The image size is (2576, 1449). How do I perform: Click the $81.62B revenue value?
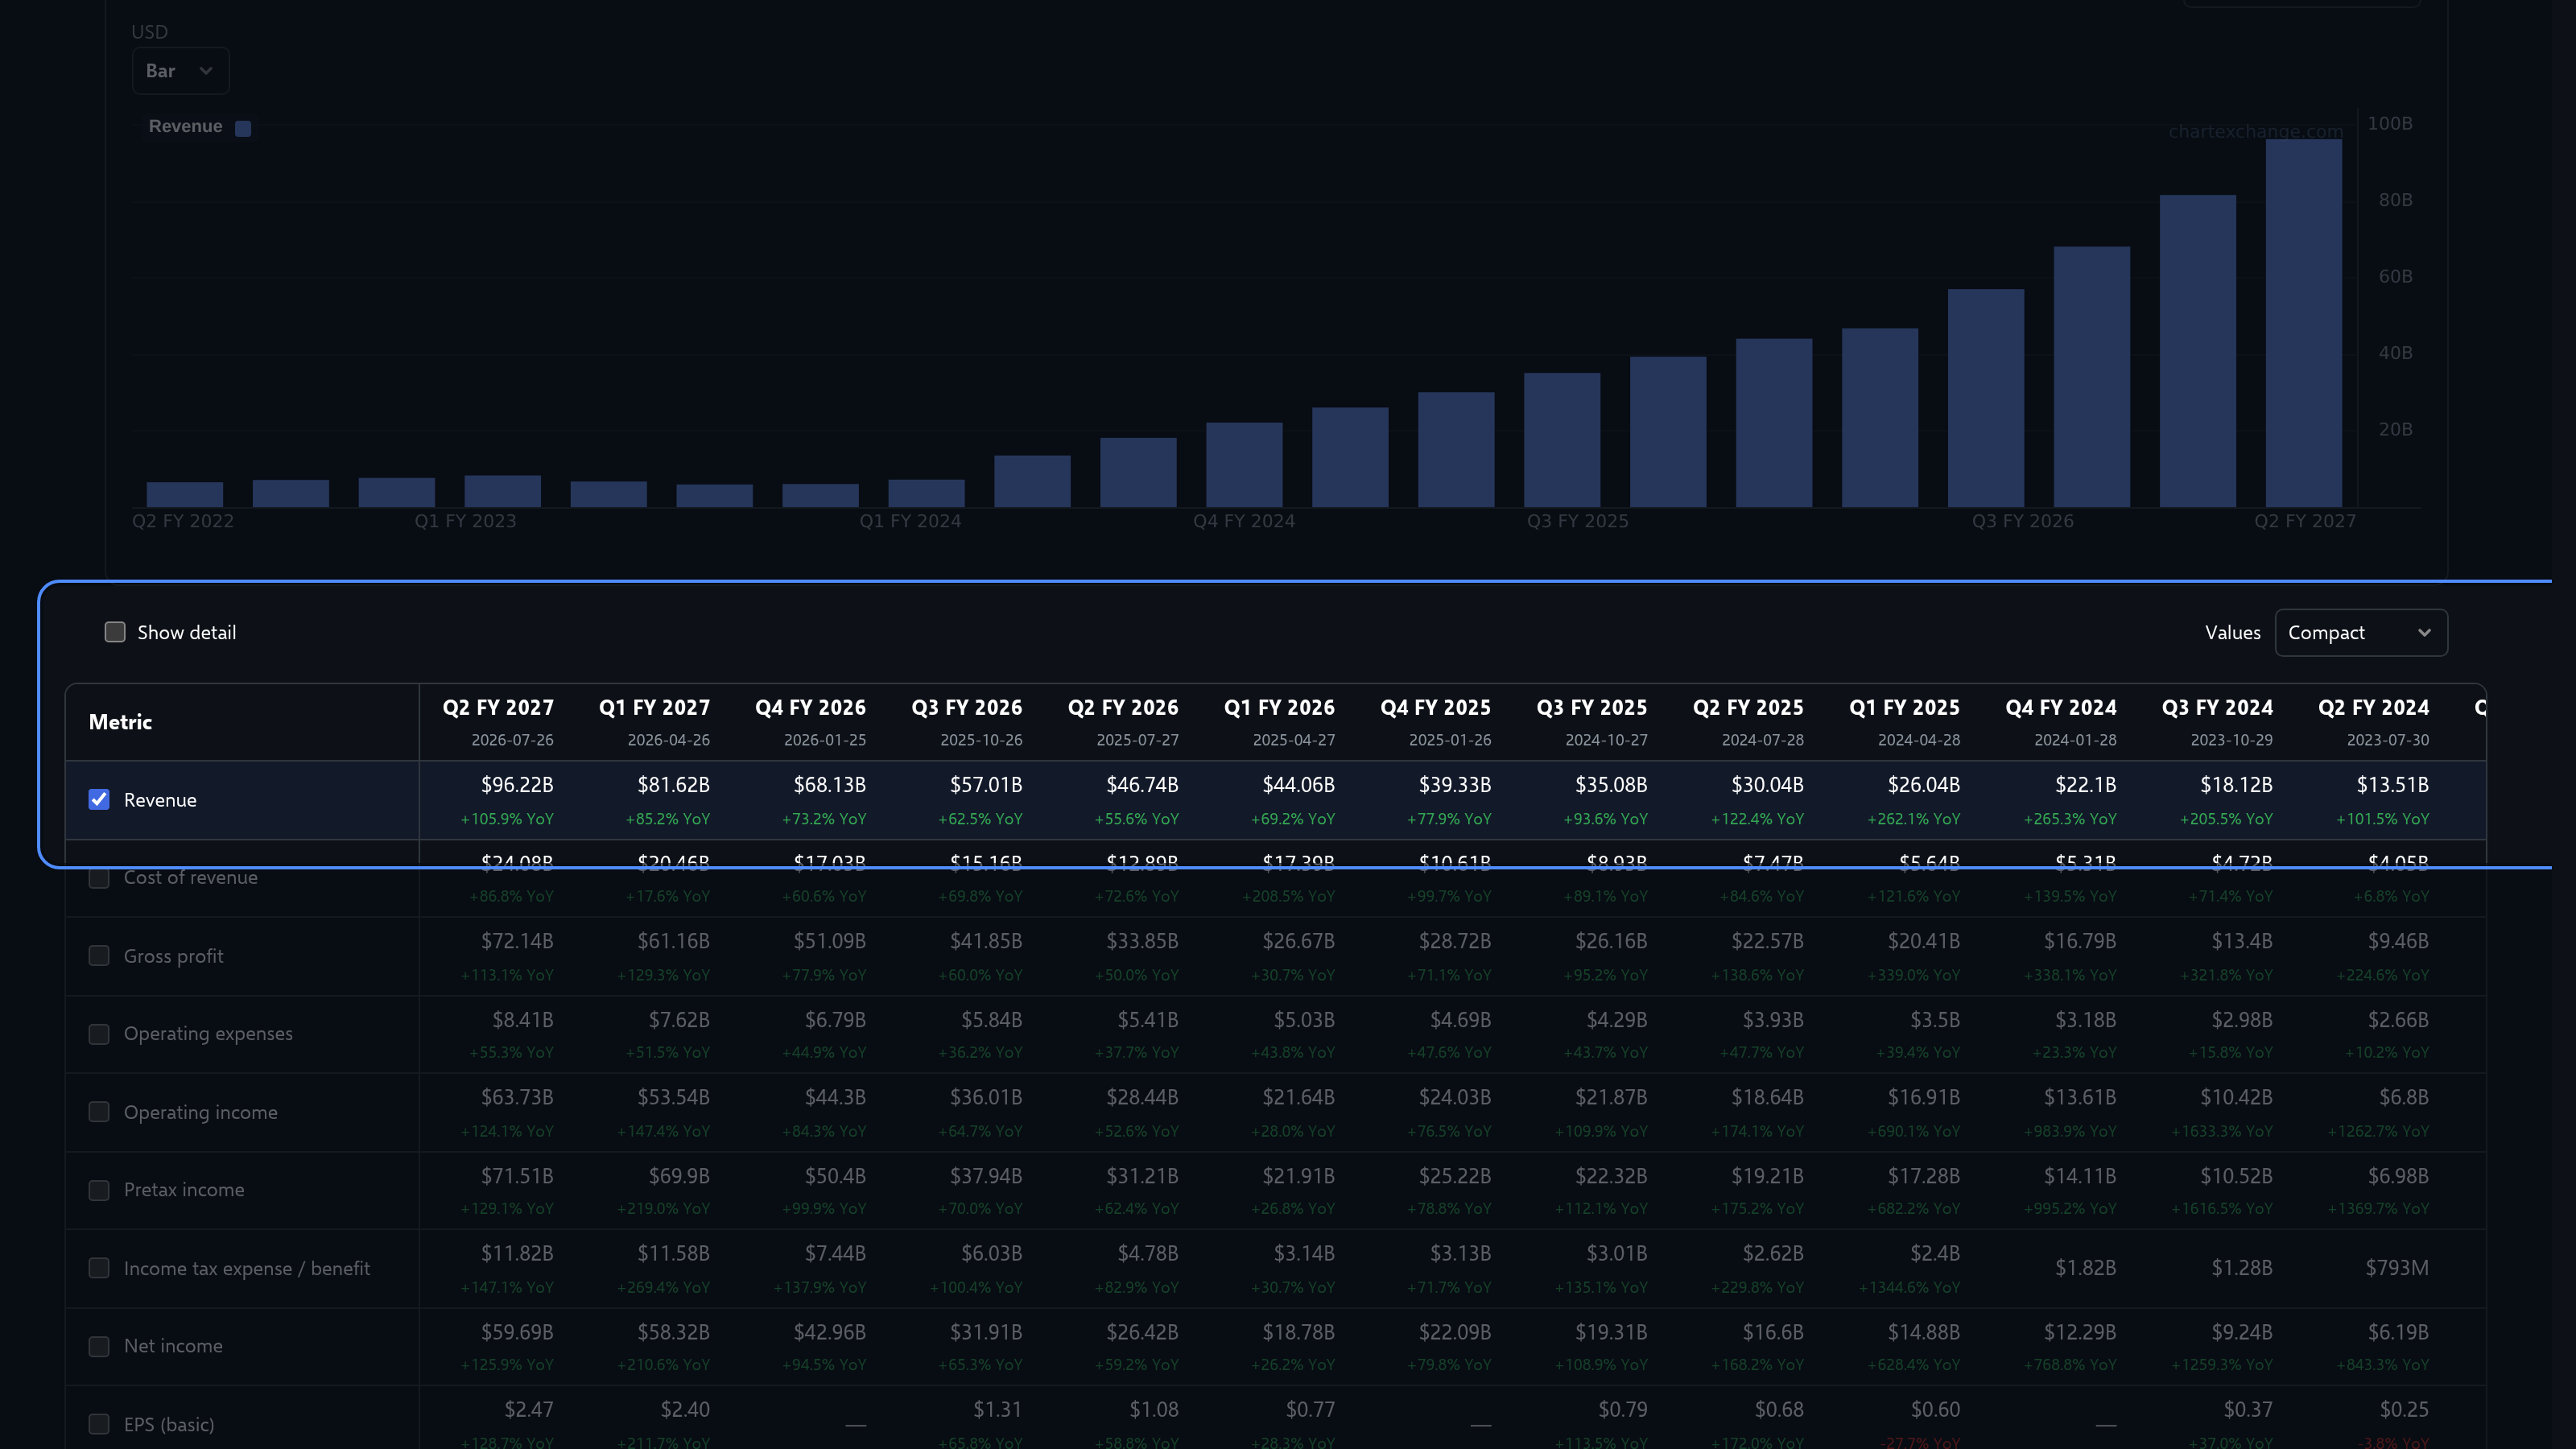point(673,785)
